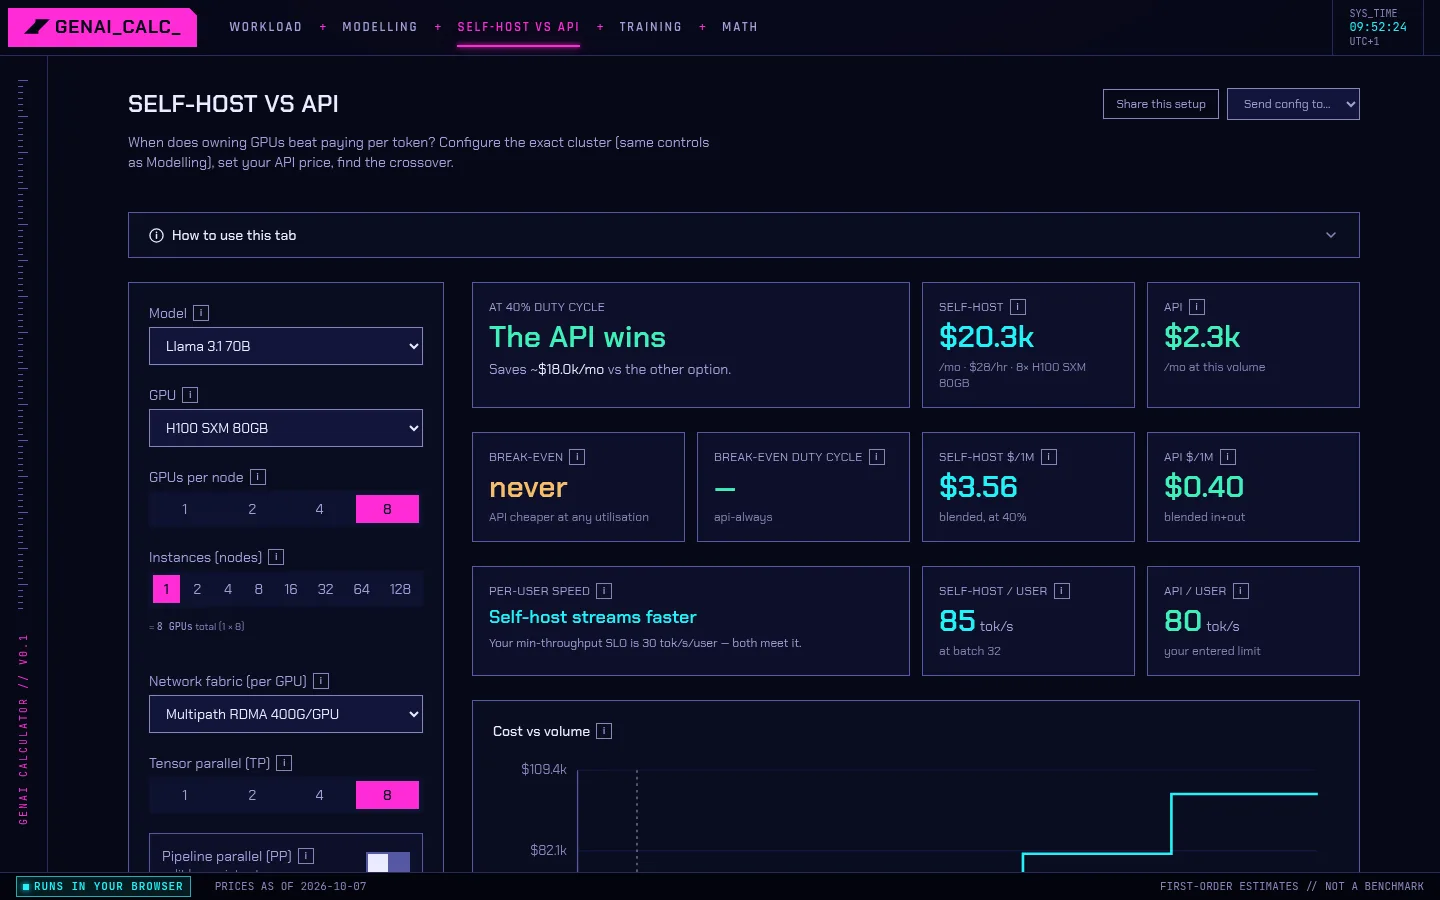The width and height of the screenshot is (1440, 900).
Task: Select 64 instances (nodes)
Action: 362,589
